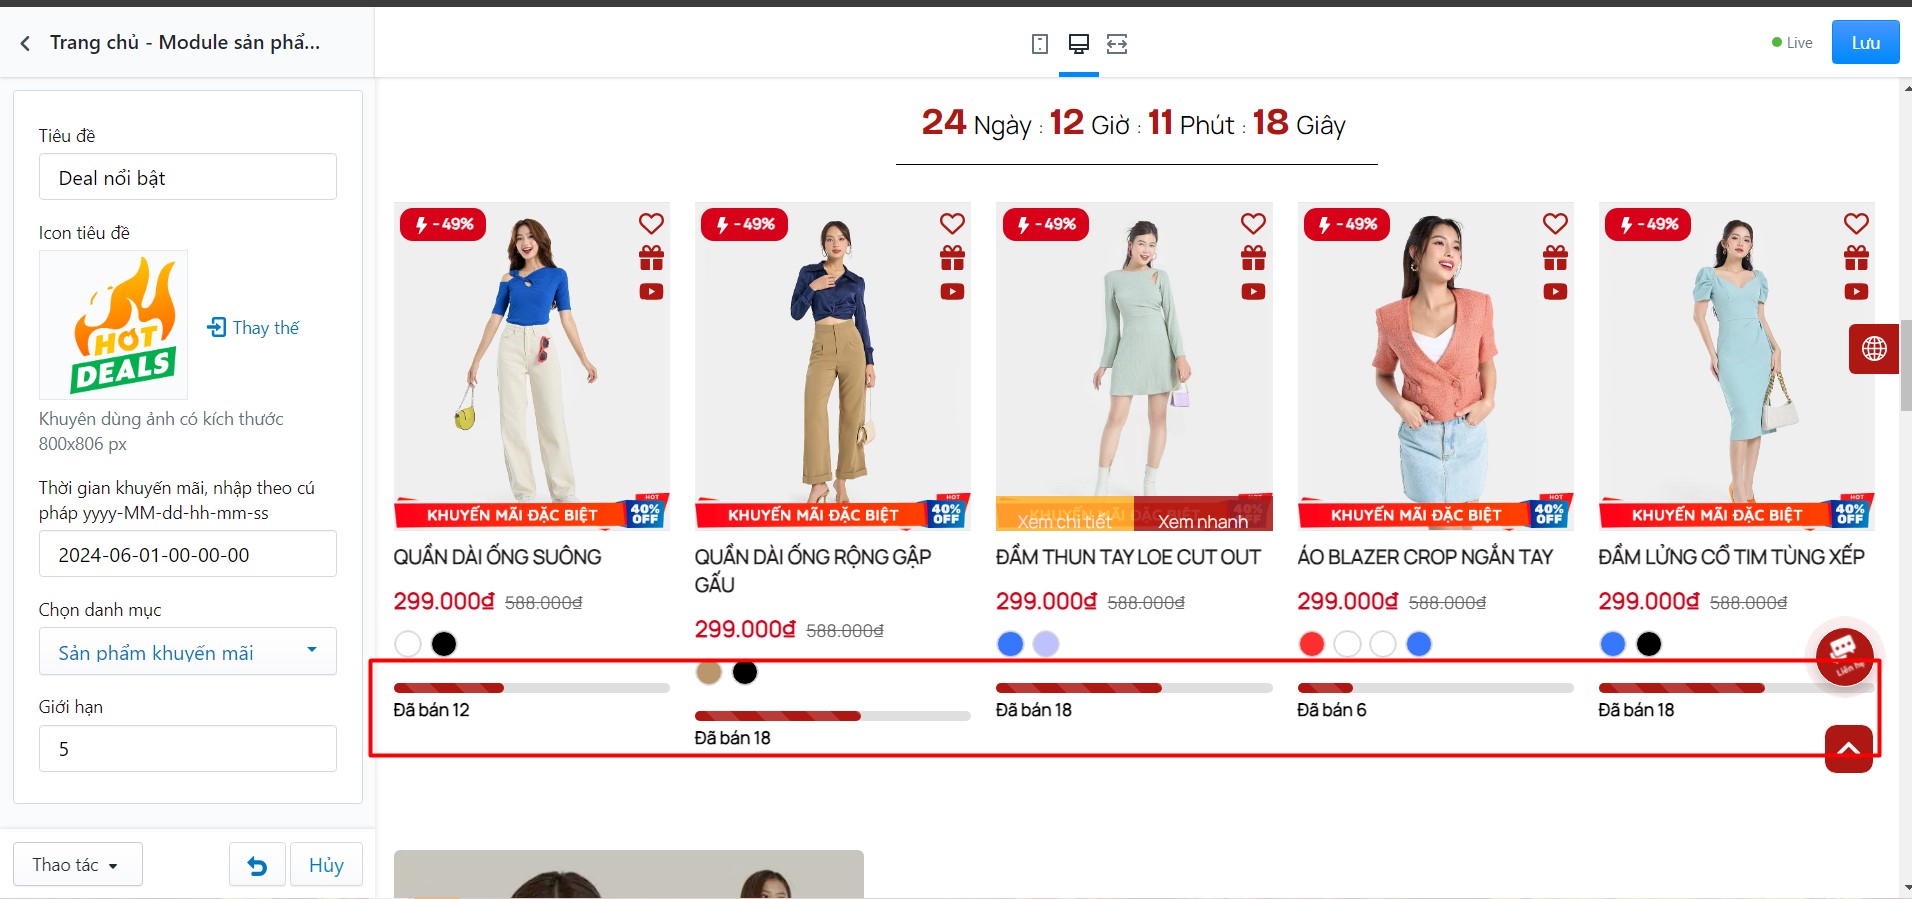Open the globe language button
Image resolution: width=1912 pixels, height=899 pixels.
coord(1874,349)
